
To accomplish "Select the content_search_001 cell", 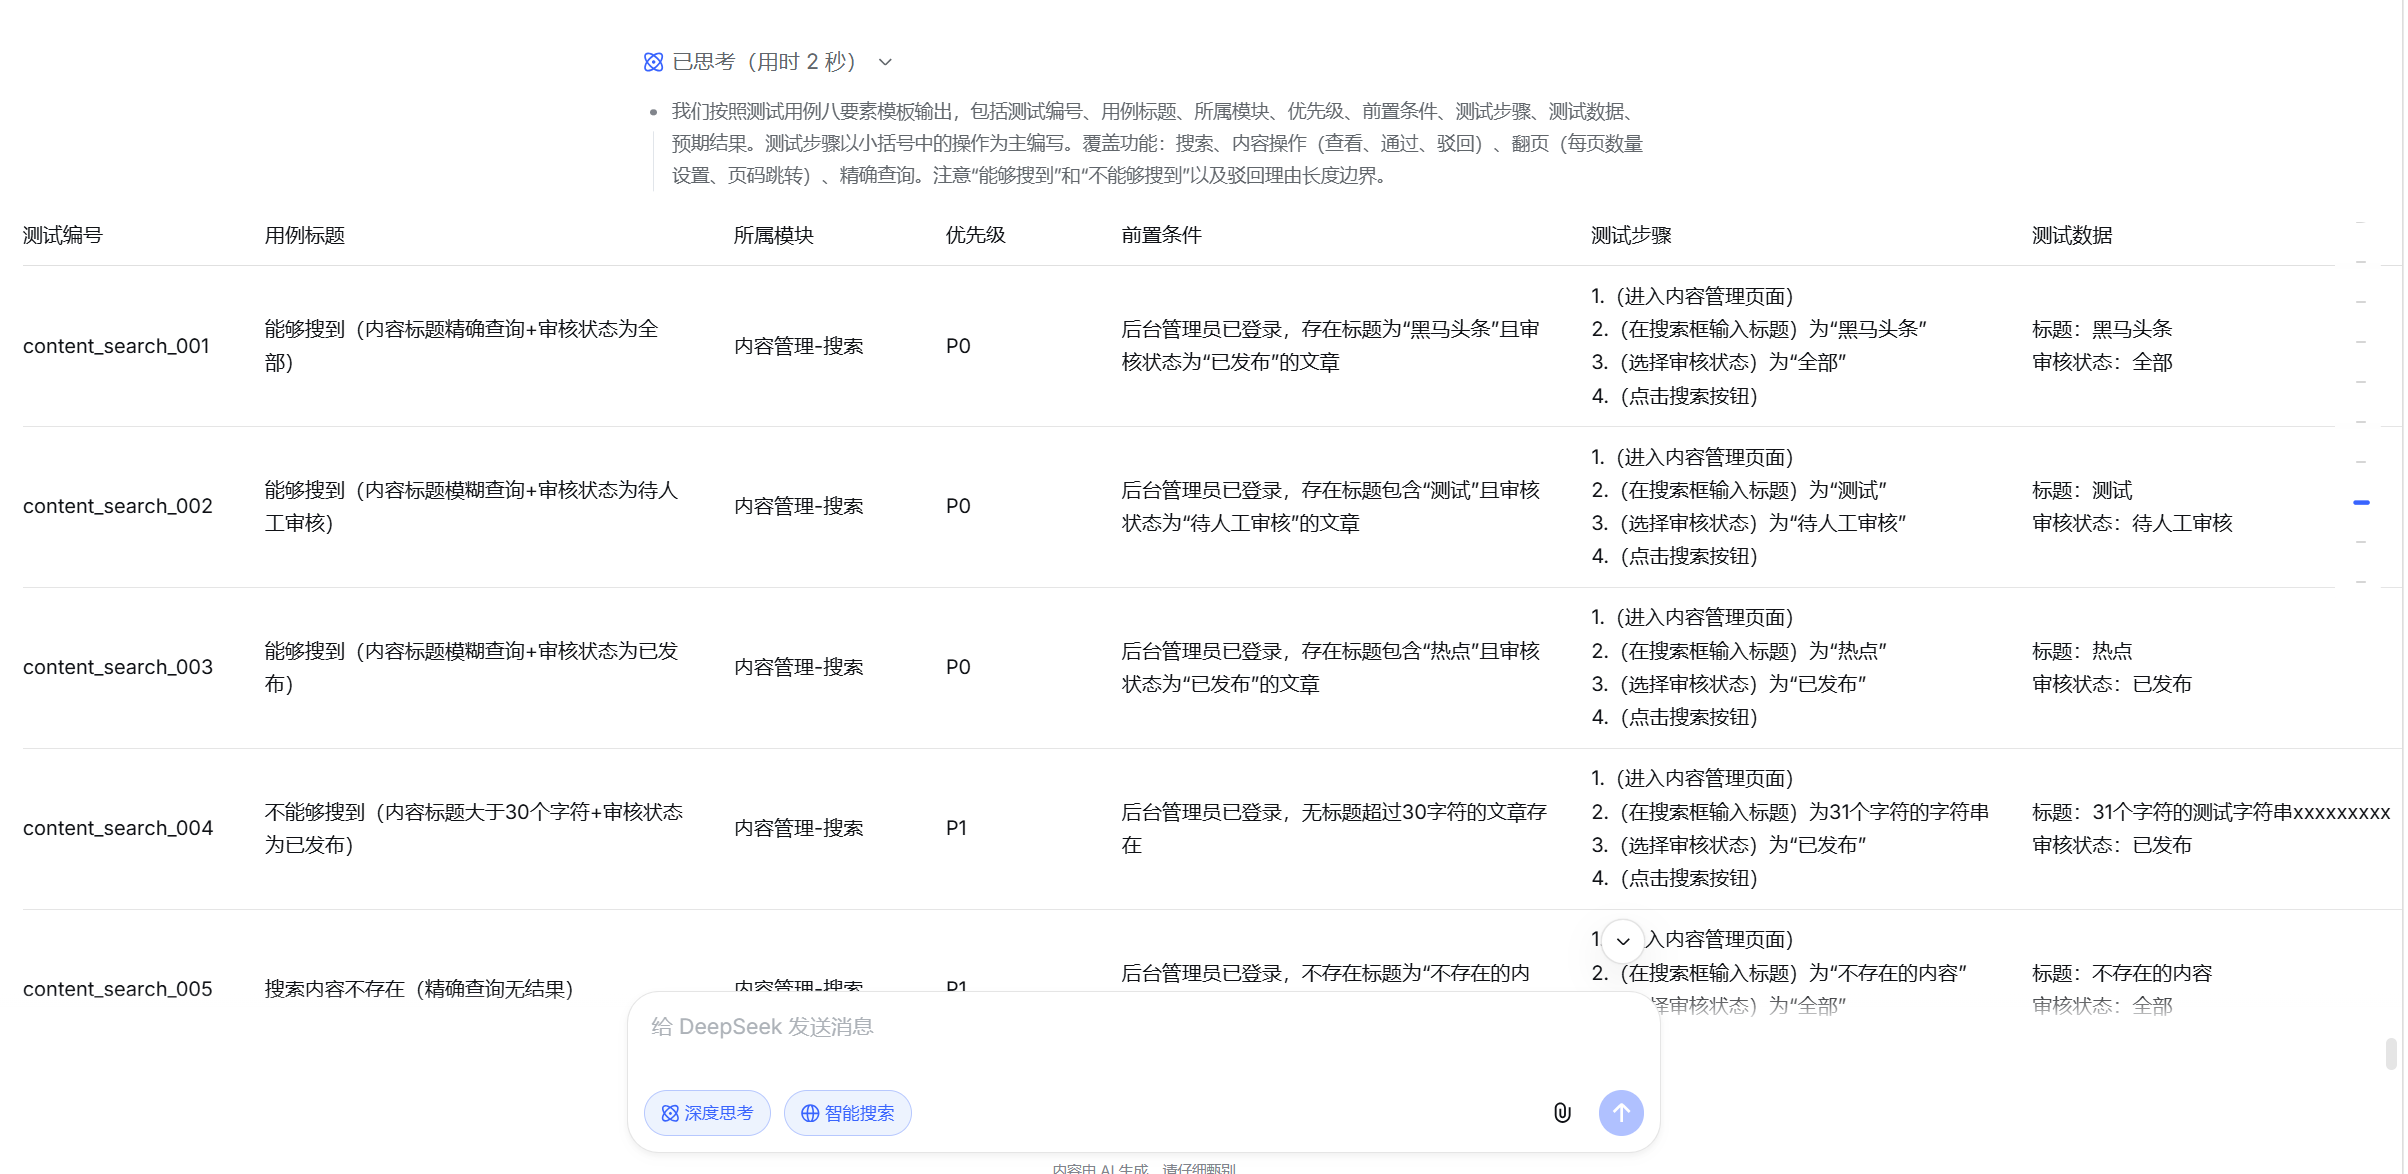I will (x=116, y=346).
